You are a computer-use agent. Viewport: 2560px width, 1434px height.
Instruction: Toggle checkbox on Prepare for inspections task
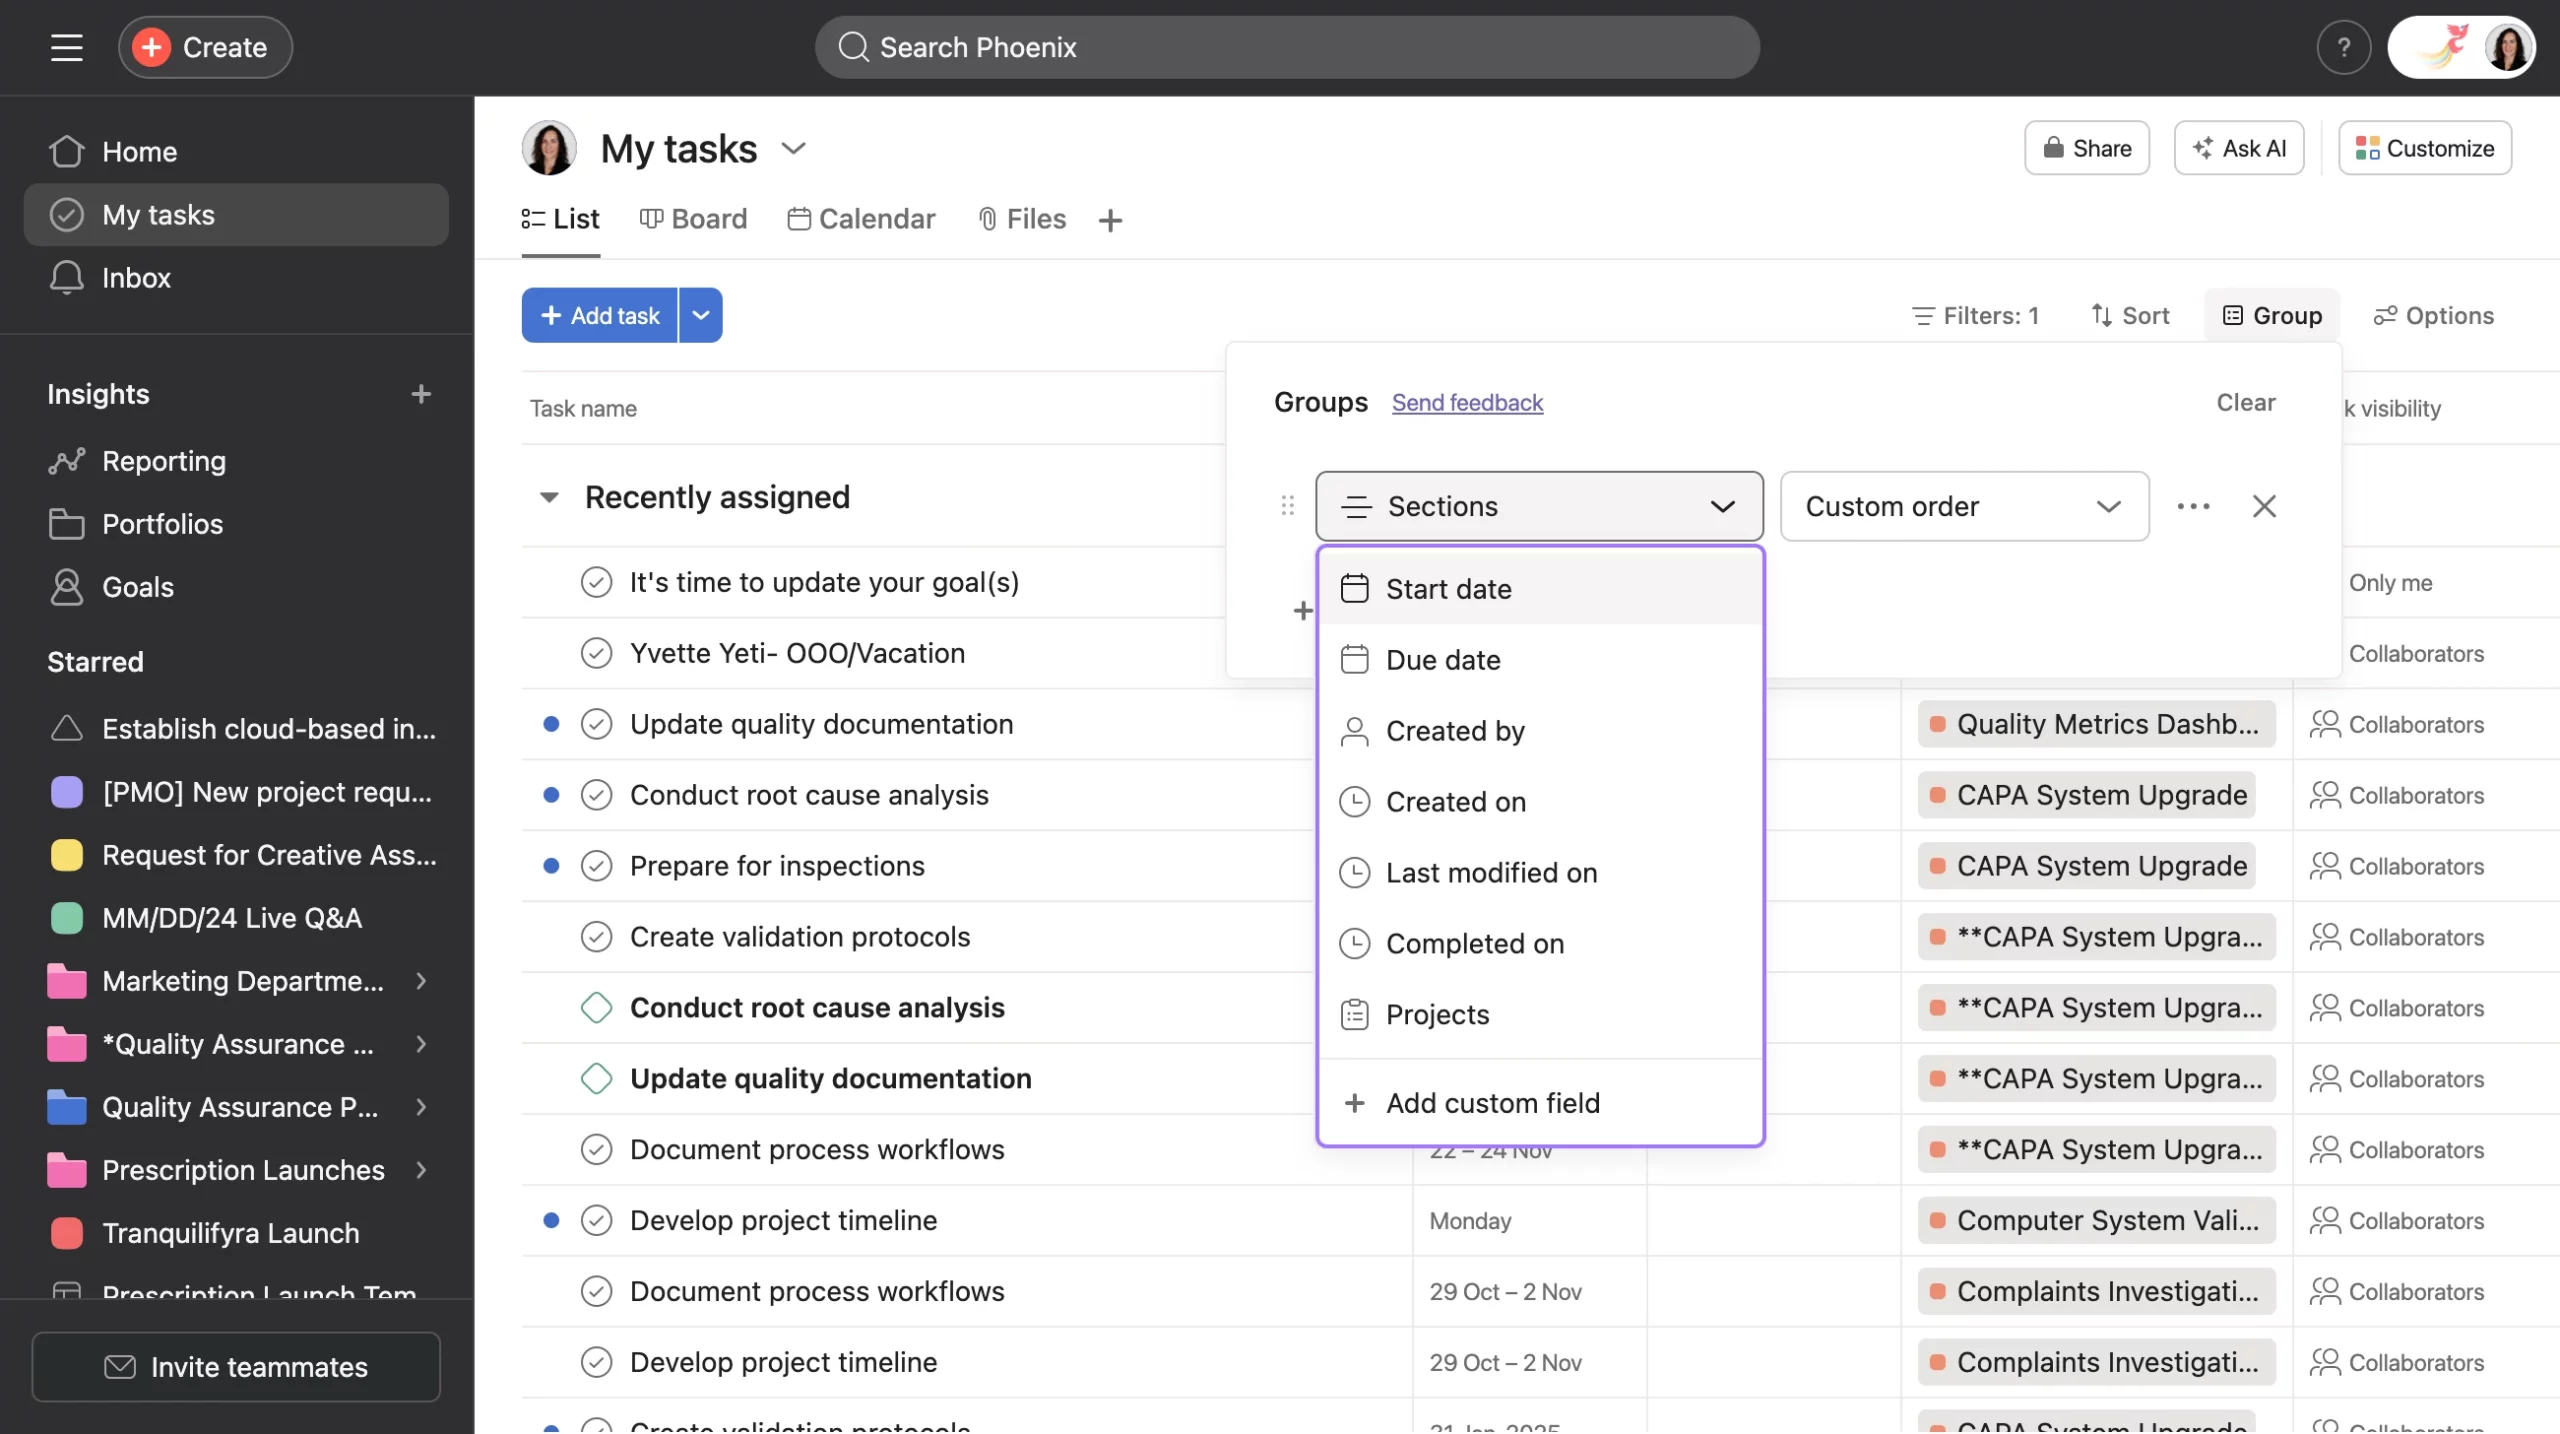point(593,865)
